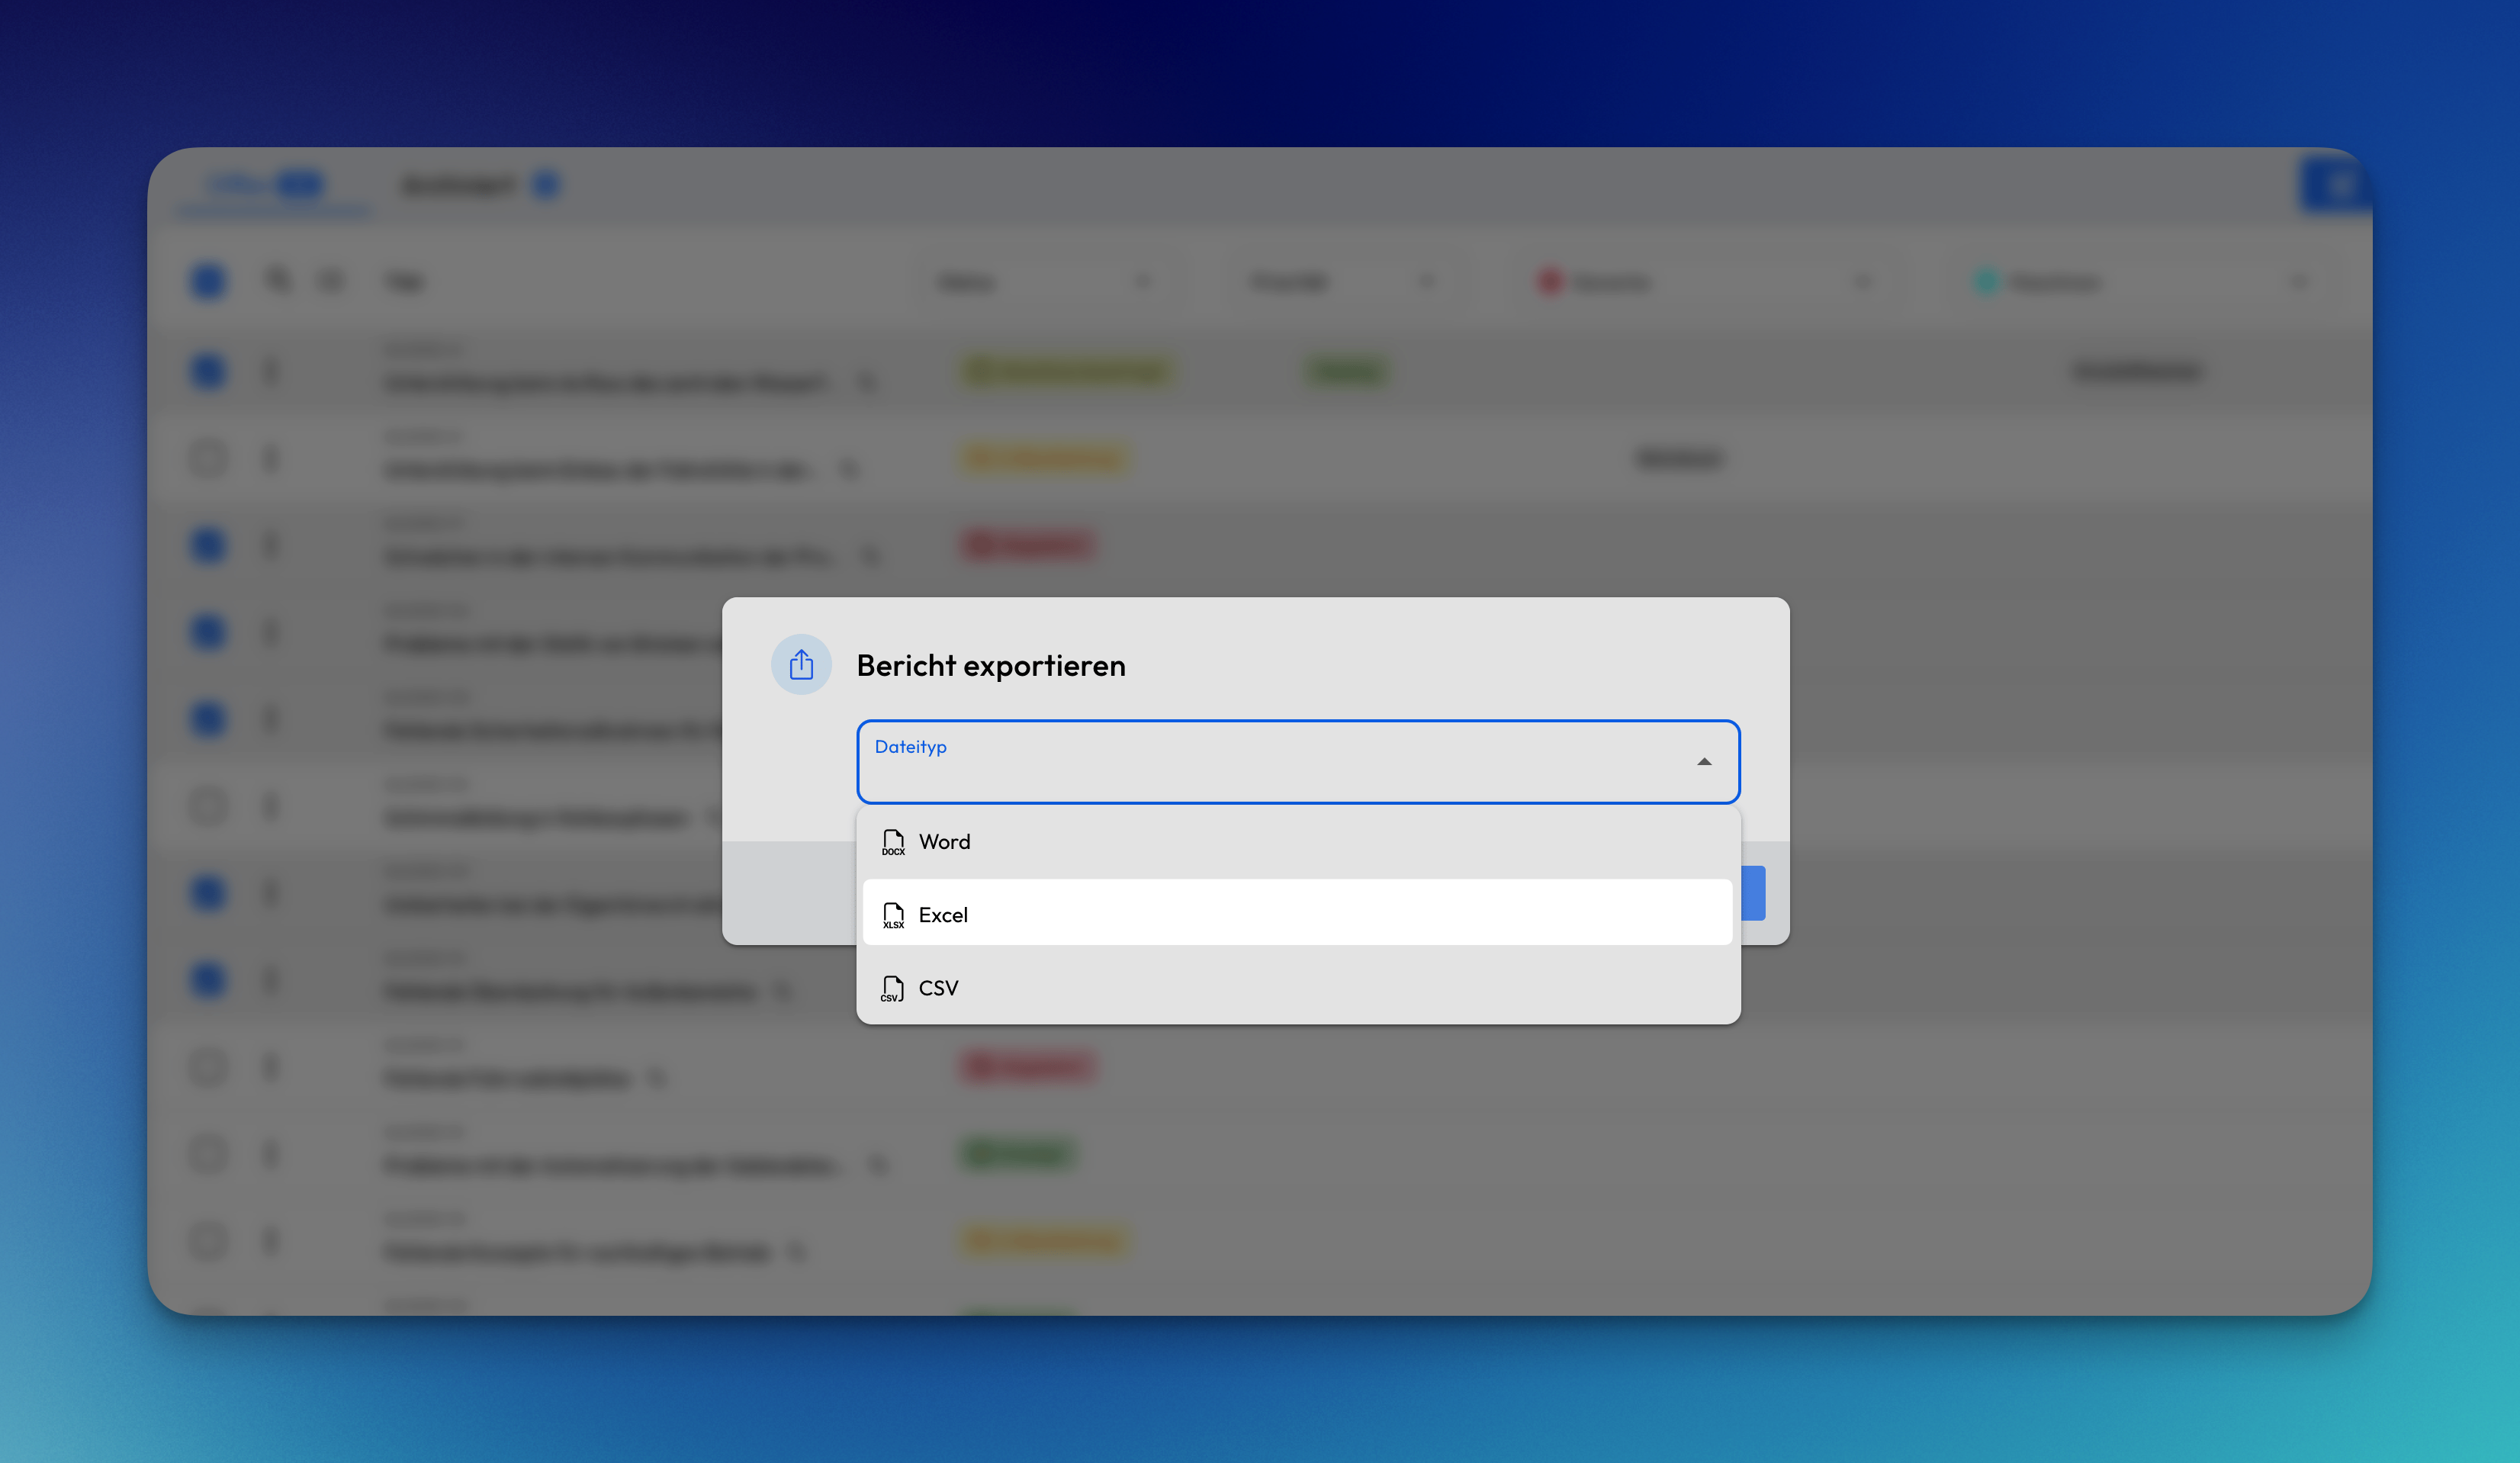Screen dimensions: 2520x1463
Task: Click the search icon in the table toolbar
Action: 278,281
